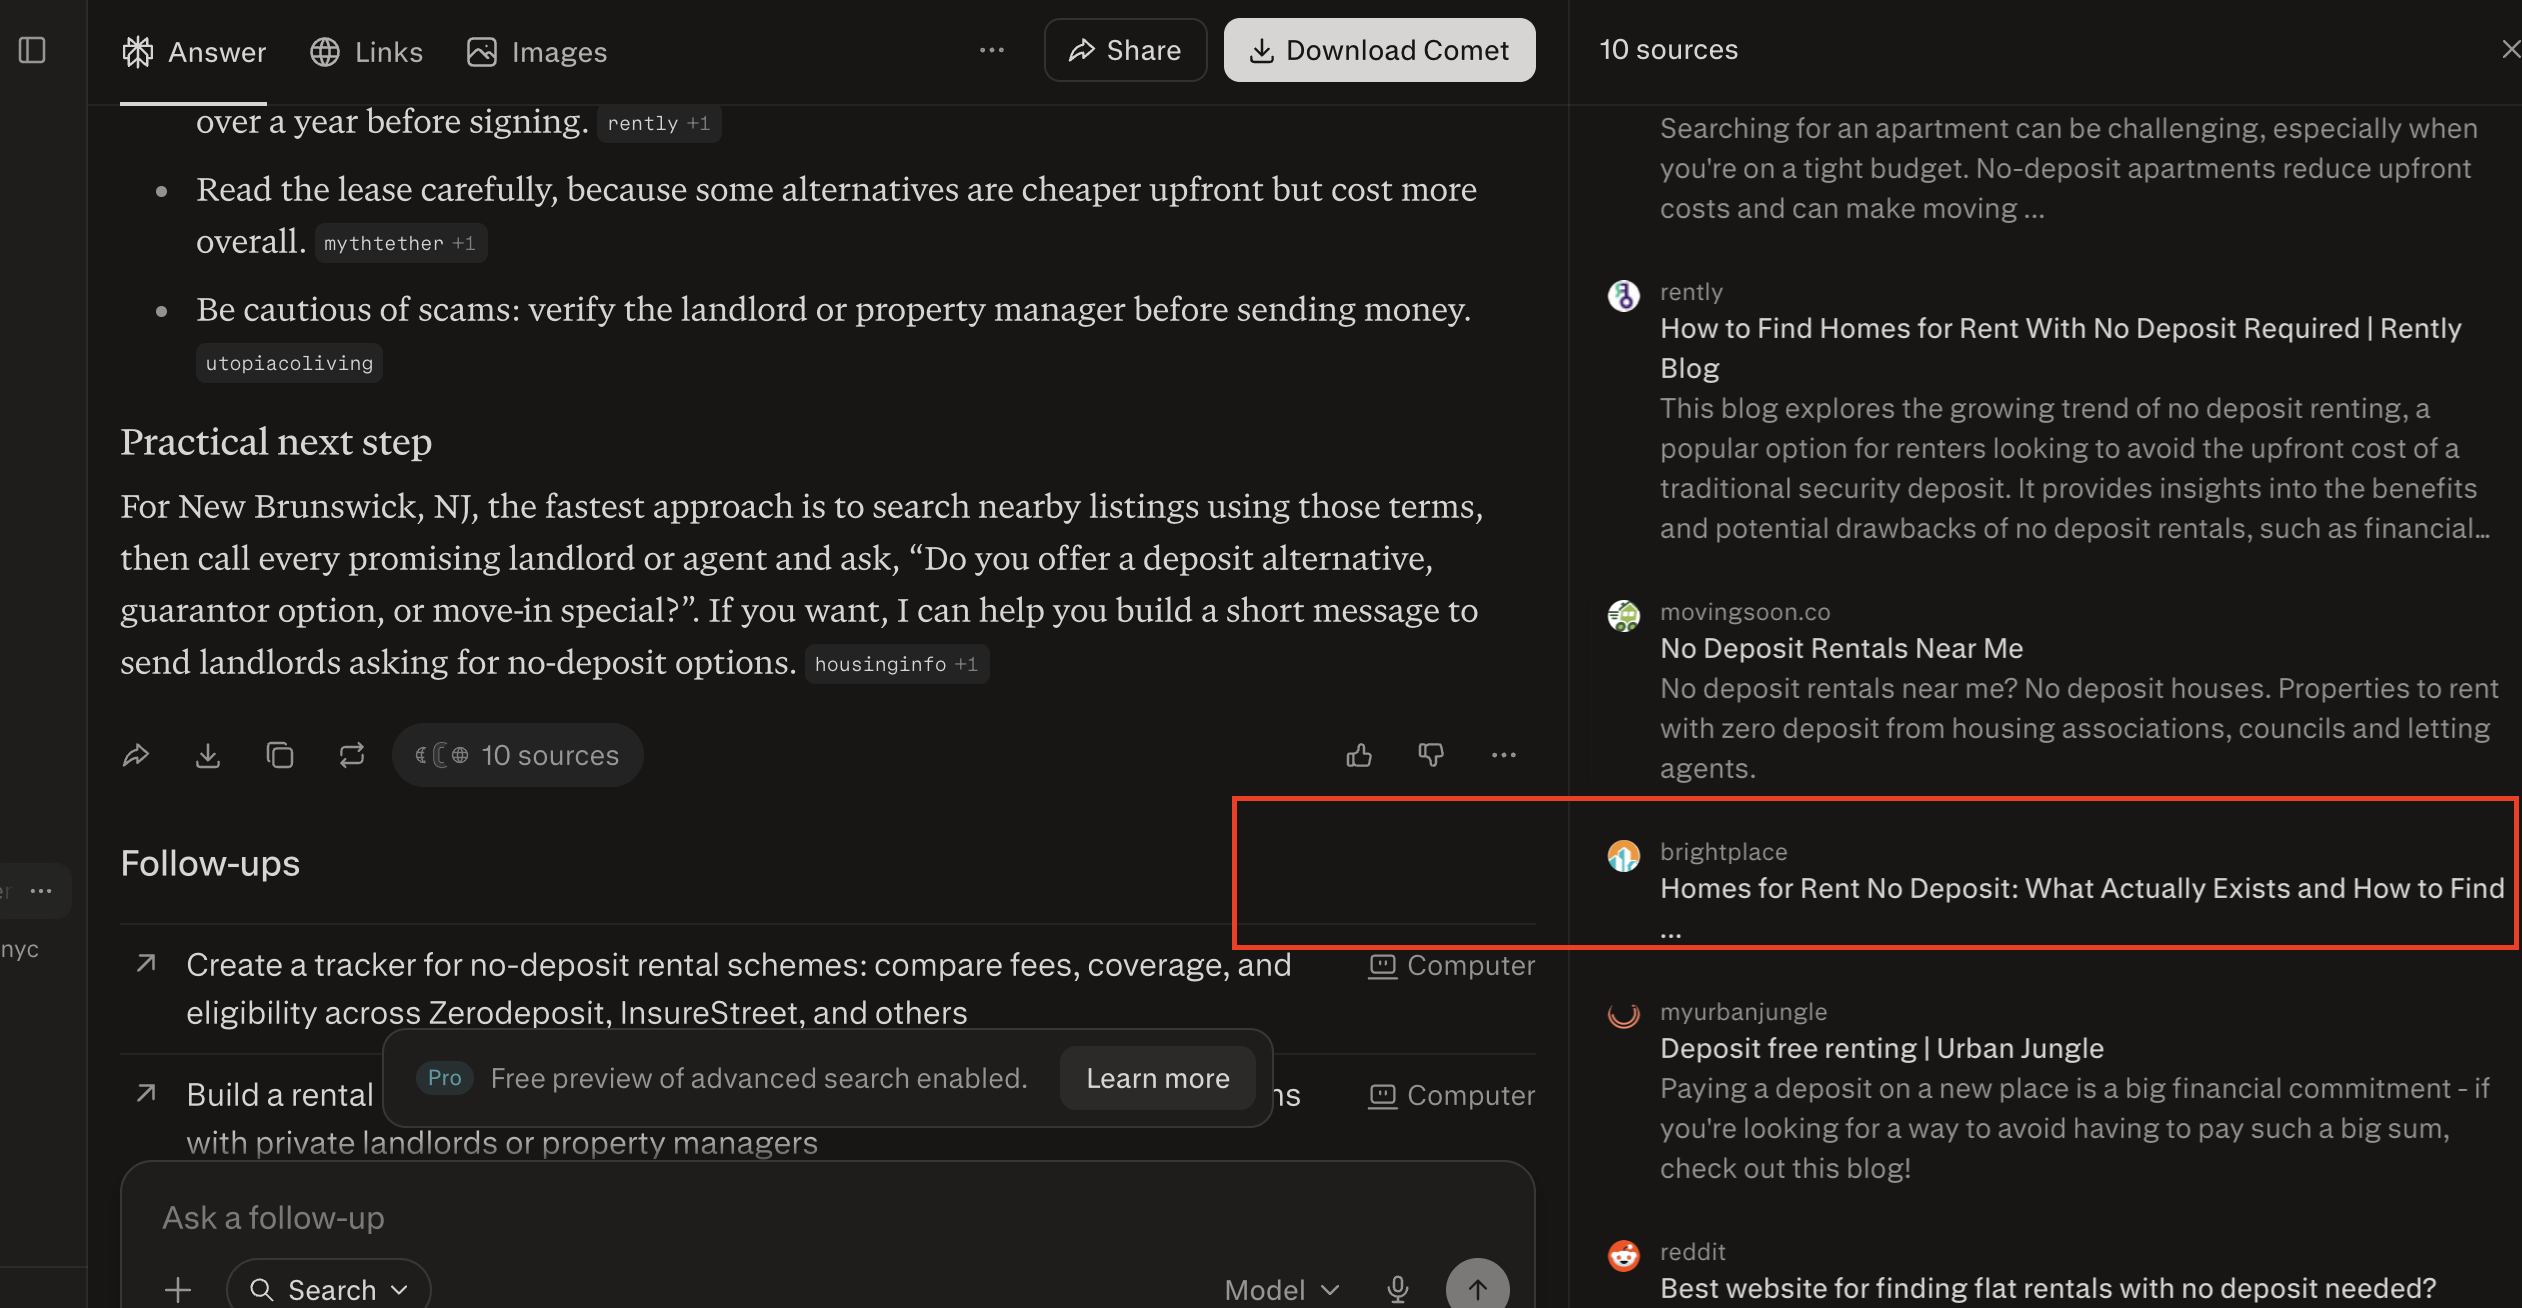
Task: Open the Links tab
Action: tap(366, 52)
